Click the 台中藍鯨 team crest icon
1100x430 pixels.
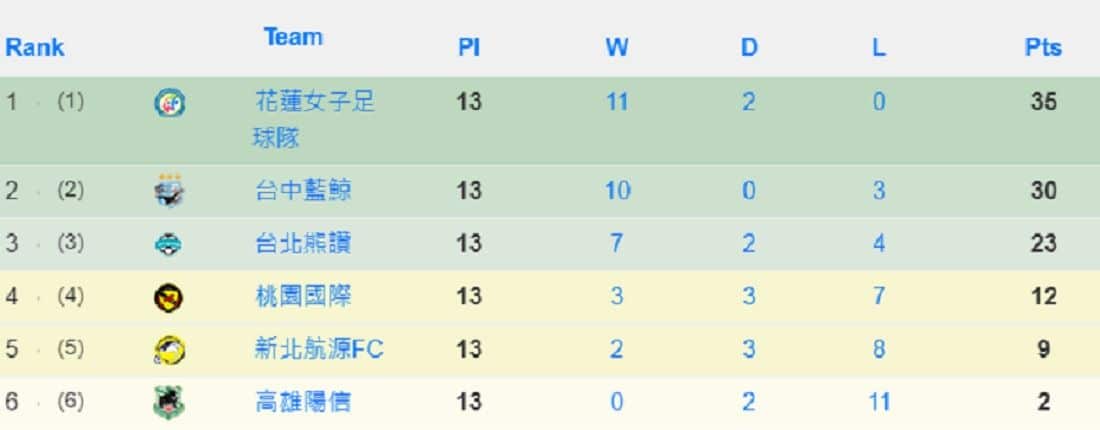pos(169,191)
